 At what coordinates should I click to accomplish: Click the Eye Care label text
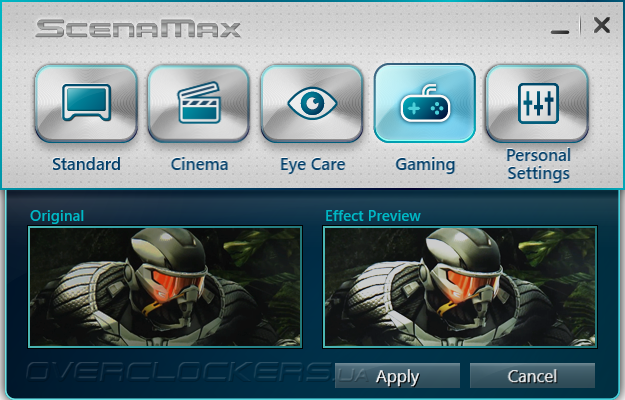pyautogui.click(x=312, y=165)
